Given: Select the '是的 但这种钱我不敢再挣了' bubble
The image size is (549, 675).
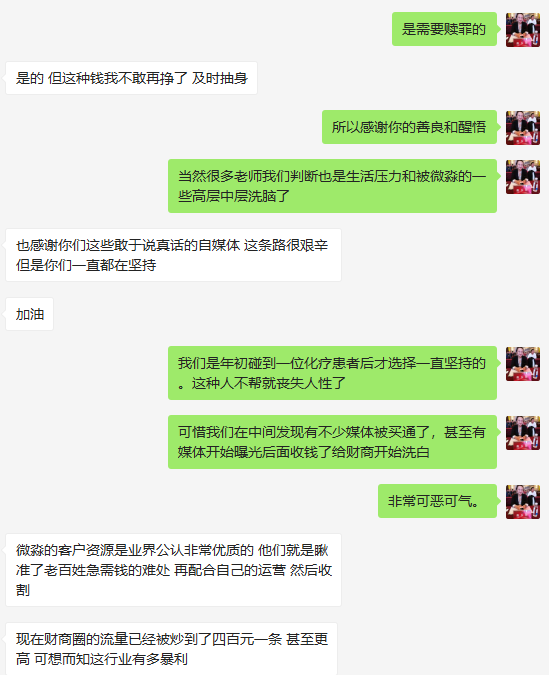Looking at the screenshot, I should coord(131,78).
